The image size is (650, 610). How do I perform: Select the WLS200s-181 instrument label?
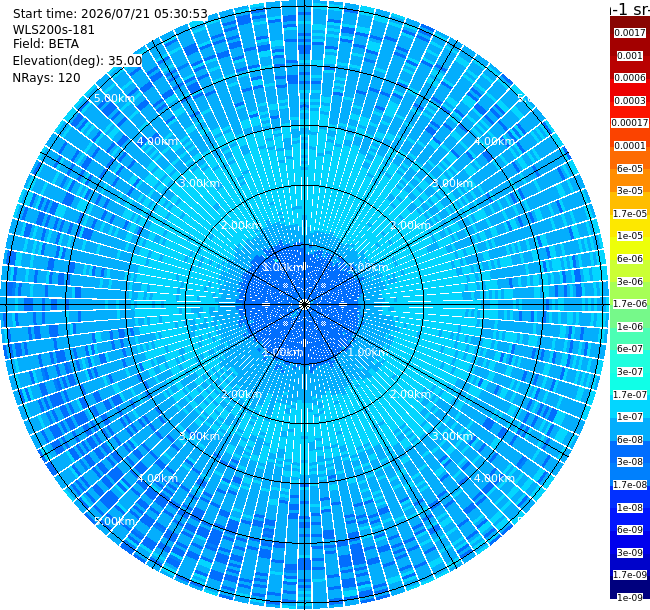[x=54, y=30]
